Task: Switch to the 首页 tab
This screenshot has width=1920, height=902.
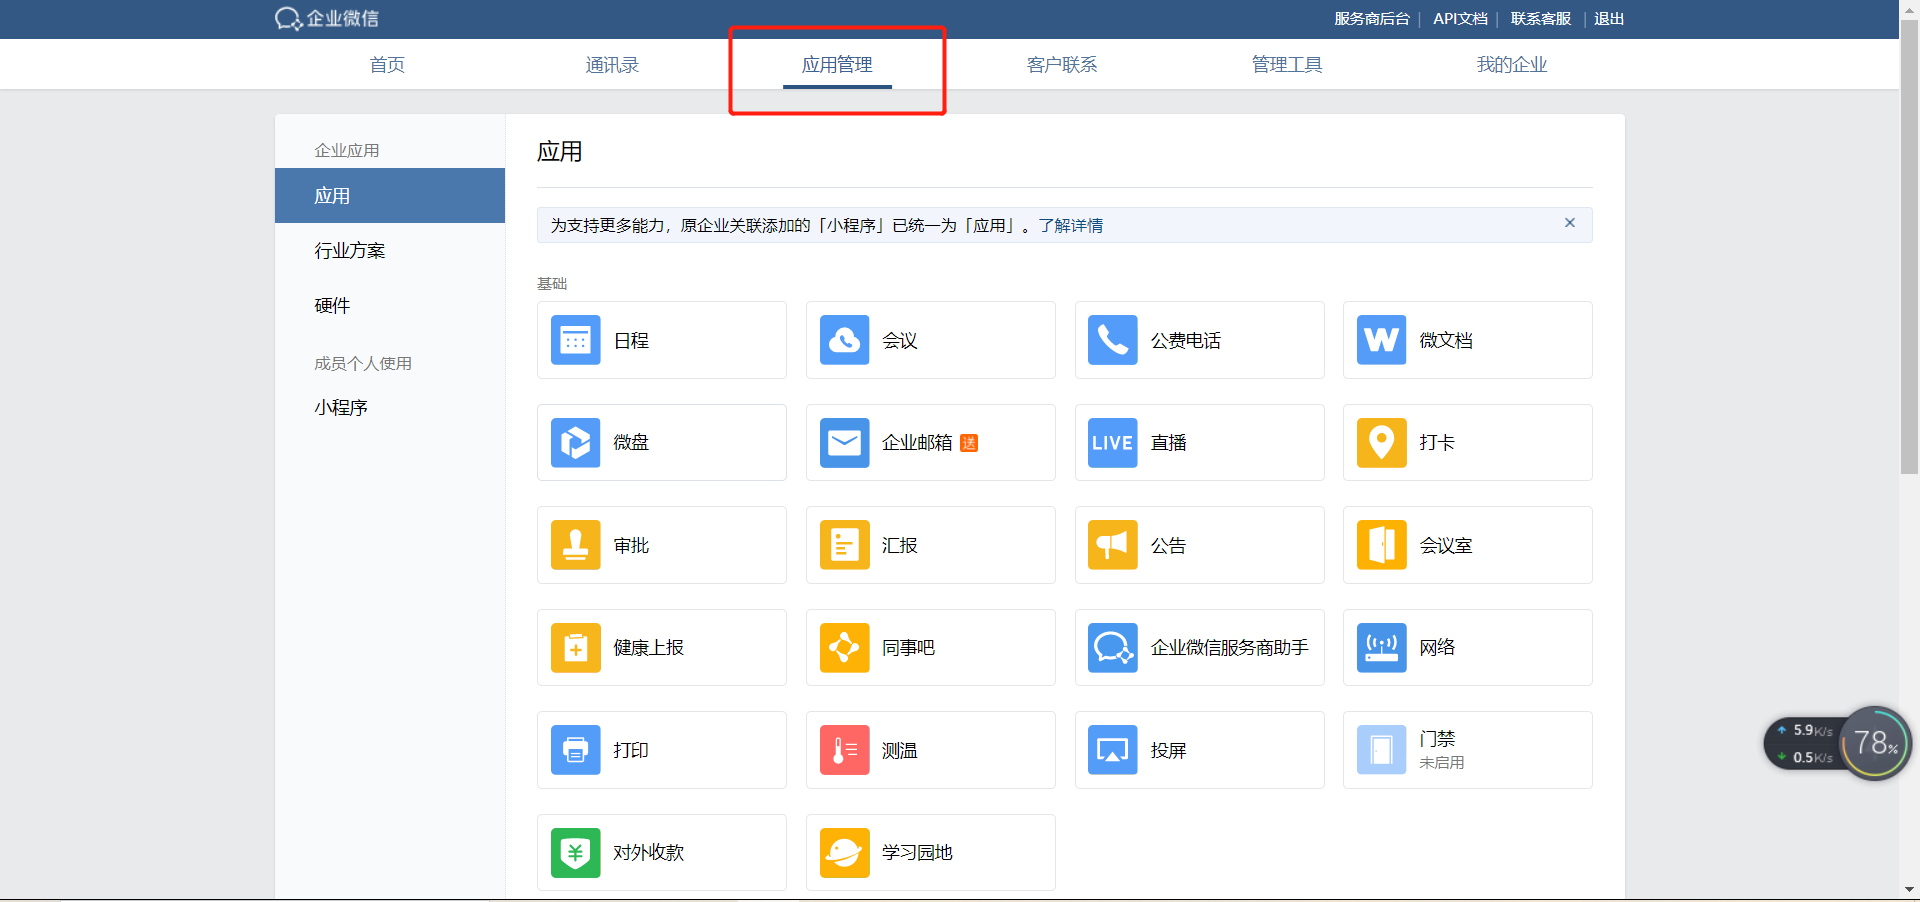Action: coord(387,65)
